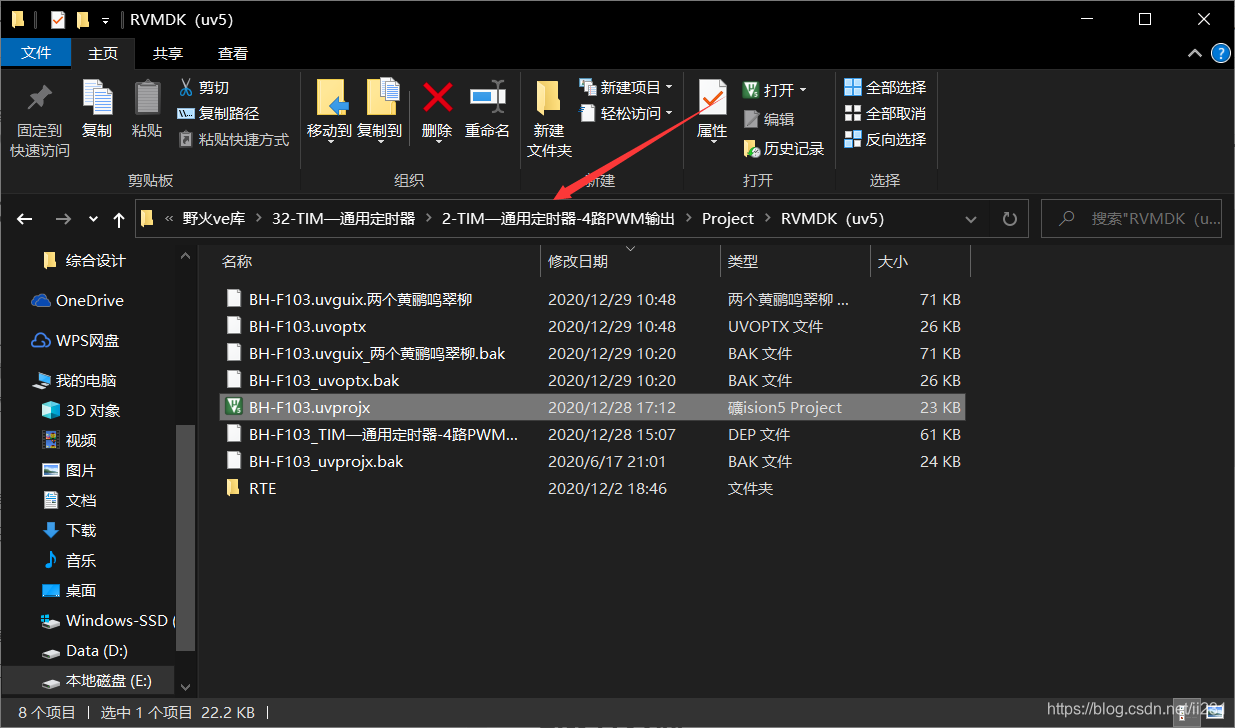This screenshot has height=728, width=1235.
Task: Pin folder to Quick Access
Action: [x=40, y=120]
